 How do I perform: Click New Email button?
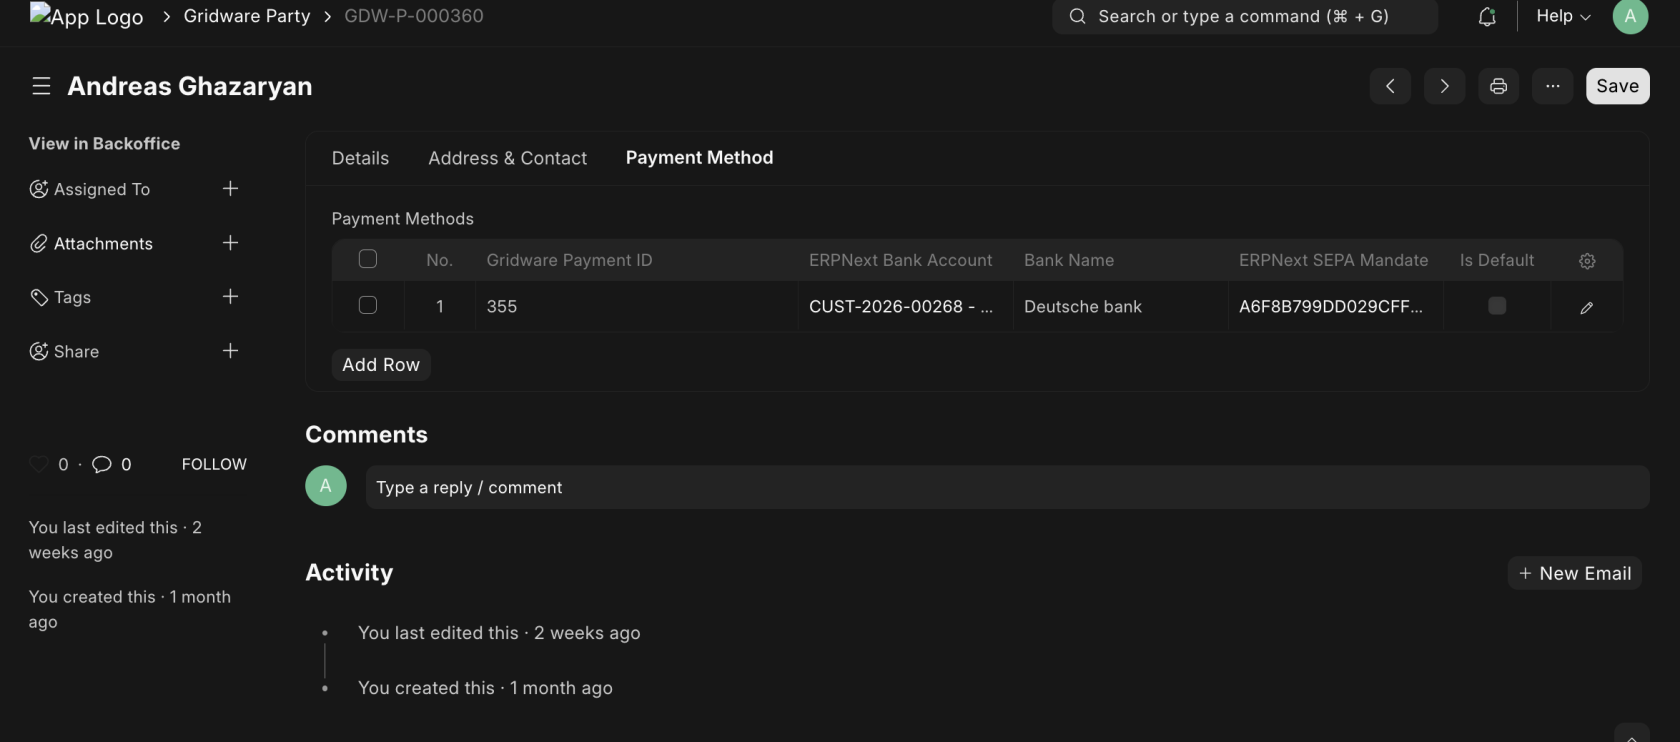click(1575, 573)
